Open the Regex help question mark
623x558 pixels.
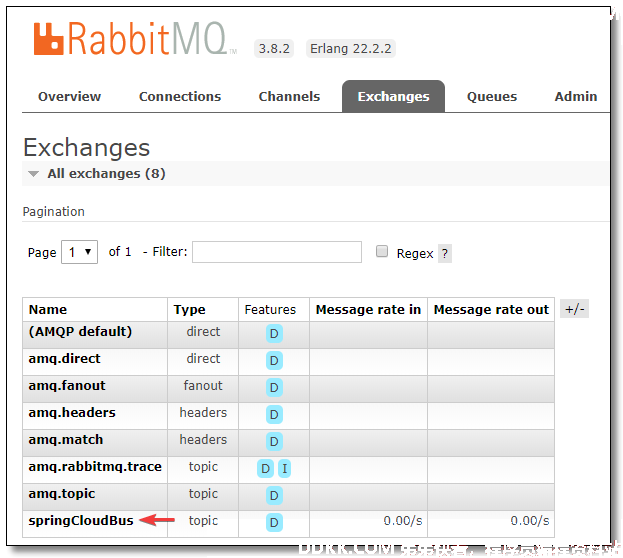[445, 254]
